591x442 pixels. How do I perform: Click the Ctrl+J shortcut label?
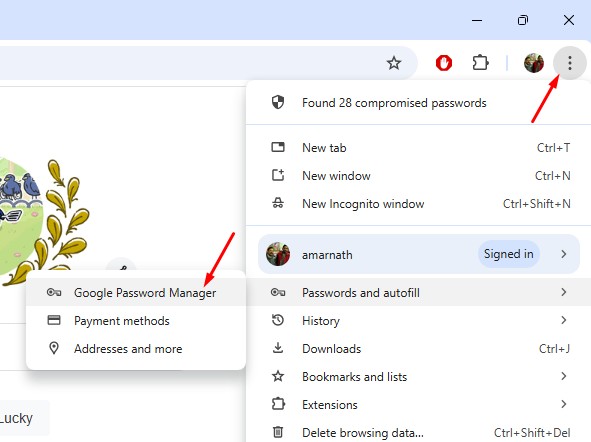coord(554,349)
